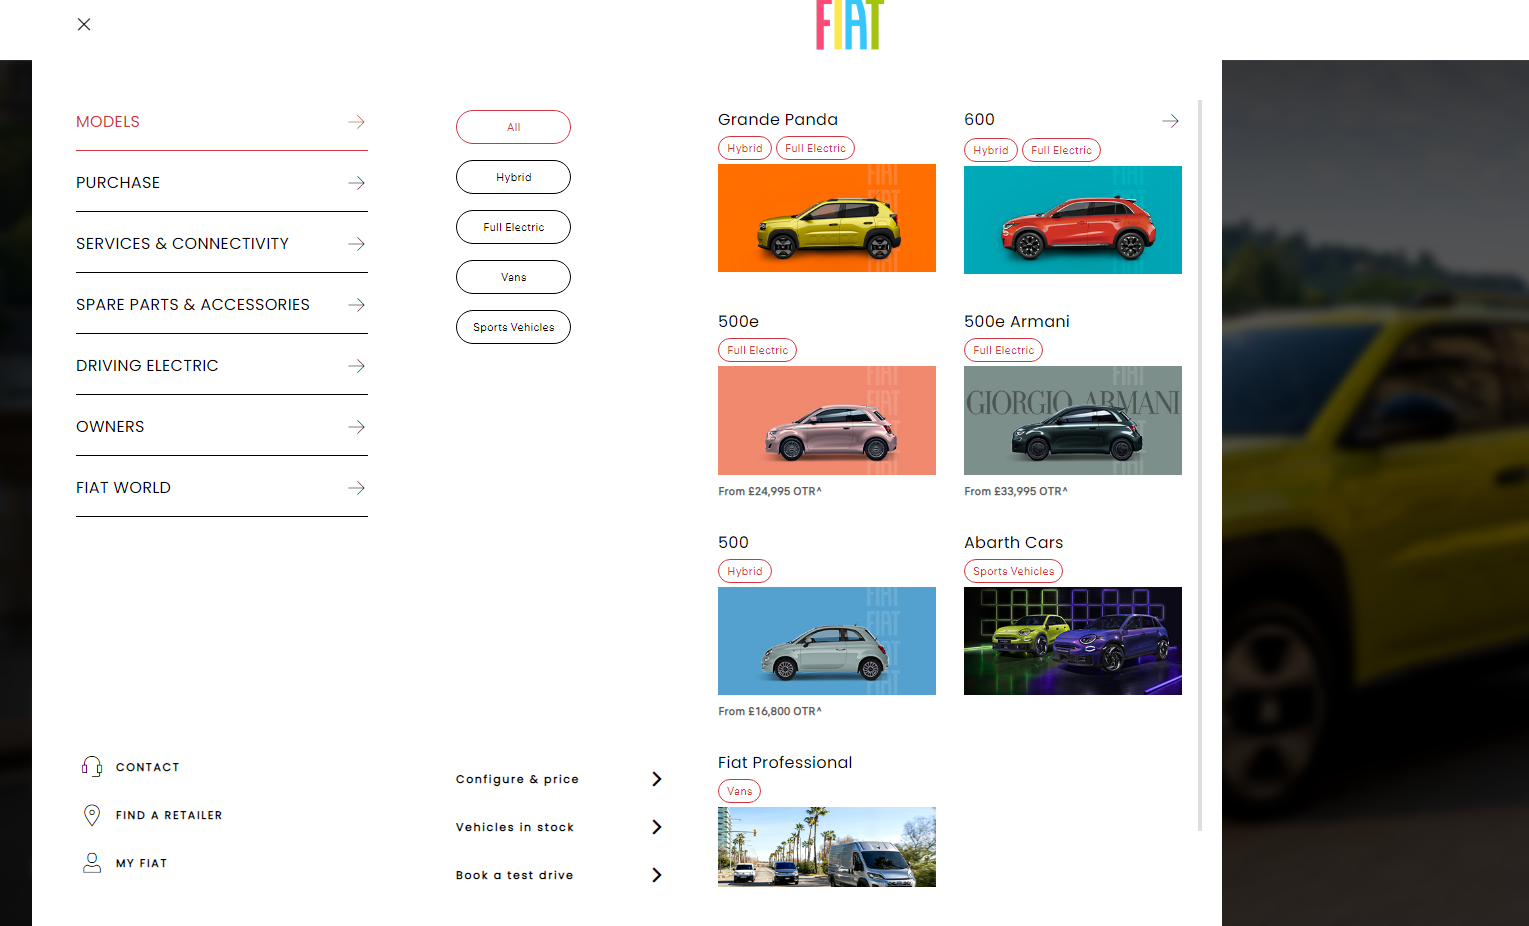Click the Configure & price chevron
This screenshot has width=1529, height=926.
[657, 779]
